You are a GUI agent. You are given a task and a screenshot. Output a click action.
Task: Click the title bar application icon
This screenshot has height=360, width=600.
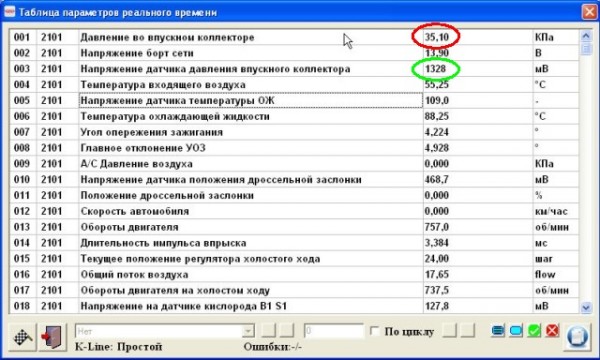tap(9, 11)
